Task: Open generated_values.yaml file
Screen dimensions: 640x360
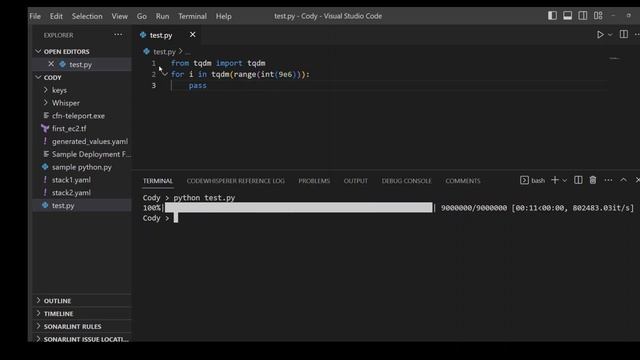Action: [x=82, y=141]
